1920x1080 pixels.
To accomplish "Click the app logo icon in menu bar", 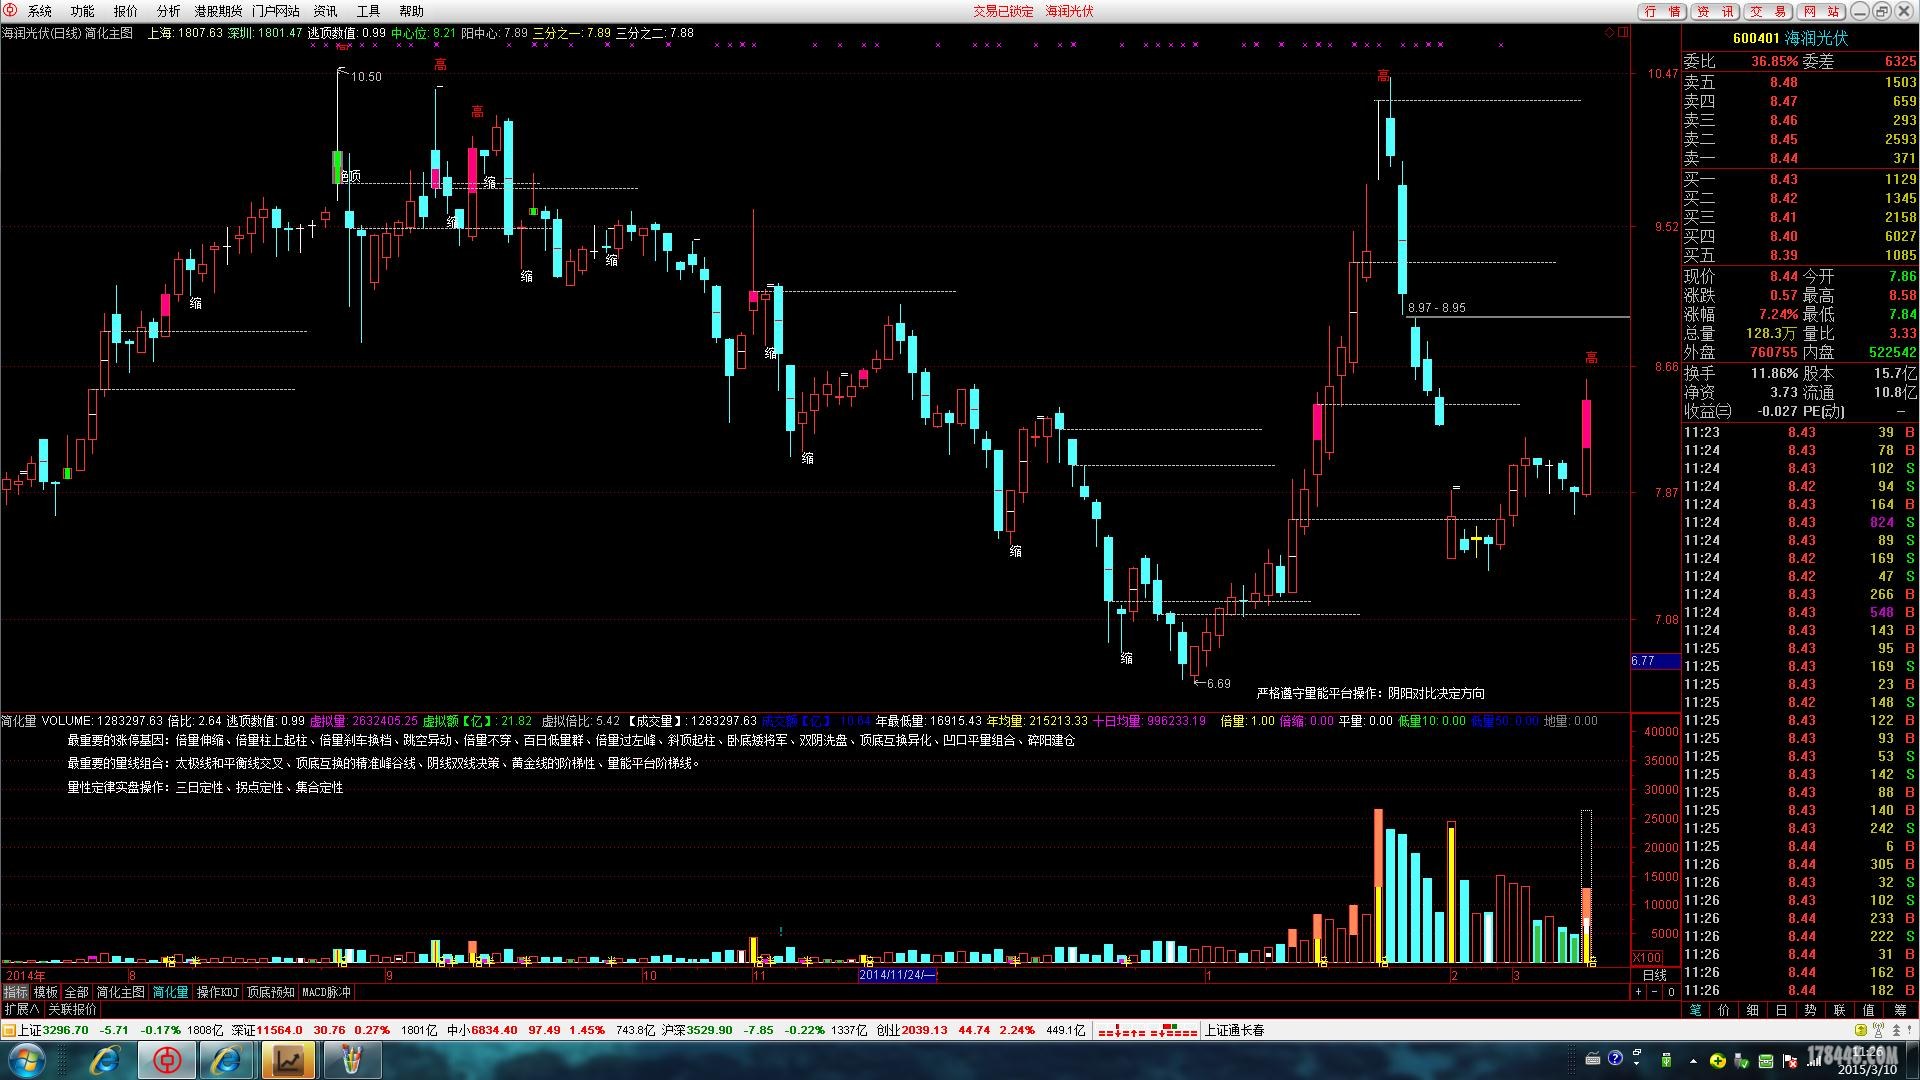I will pyautogui.click(x=10, y=10).
